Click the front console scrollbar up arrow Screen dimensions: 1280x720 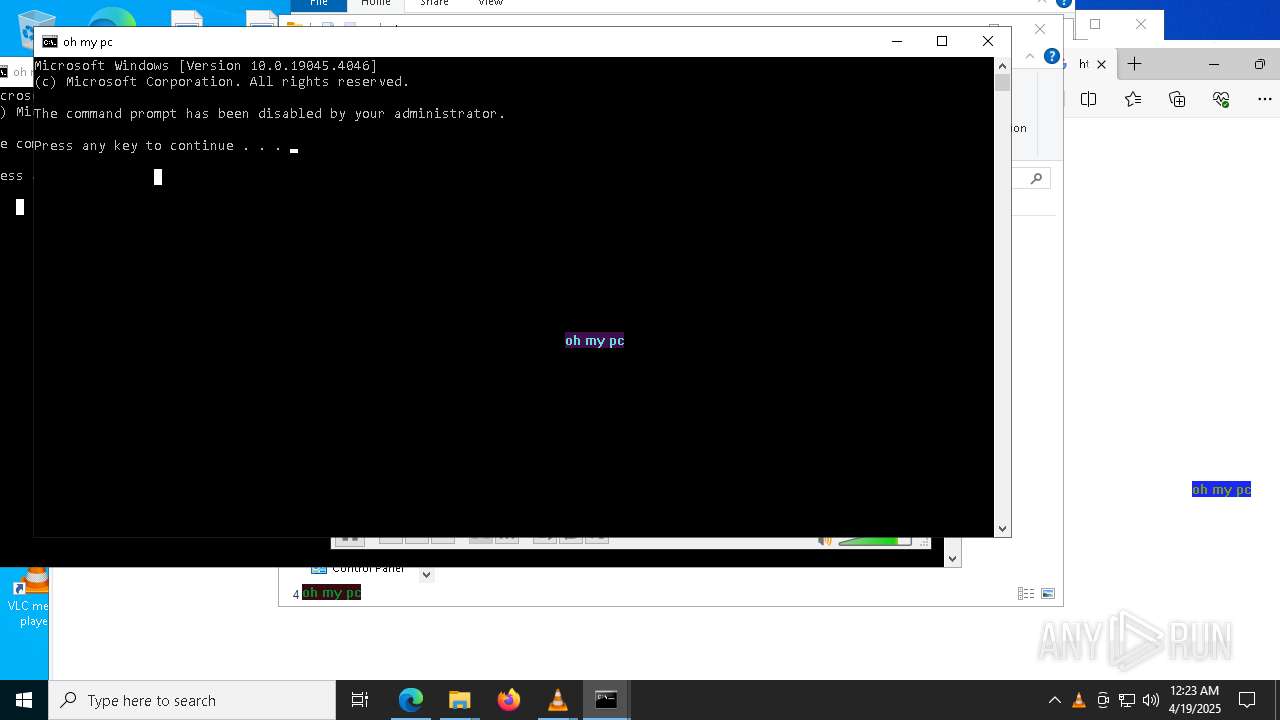(1003, 66)
